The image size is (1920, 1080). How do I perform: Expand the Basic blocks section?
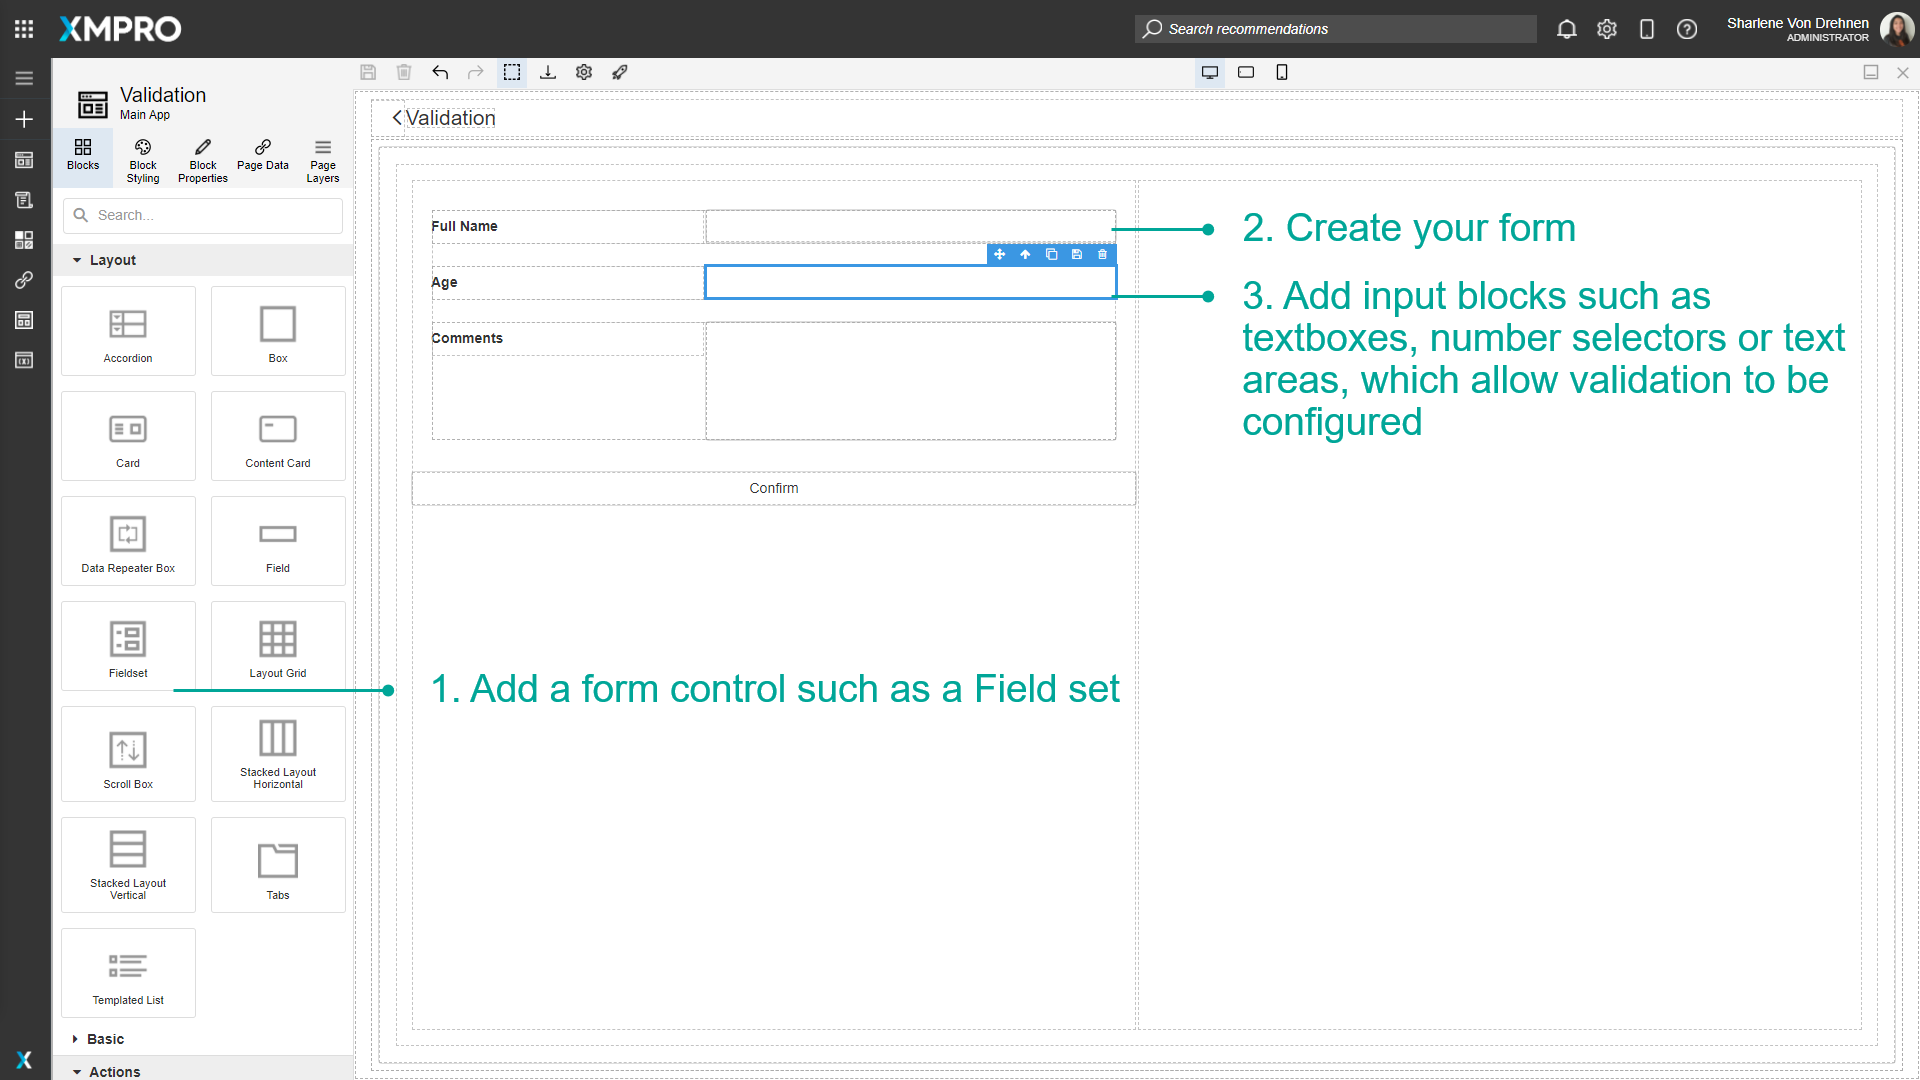(x=104, y=1039)
